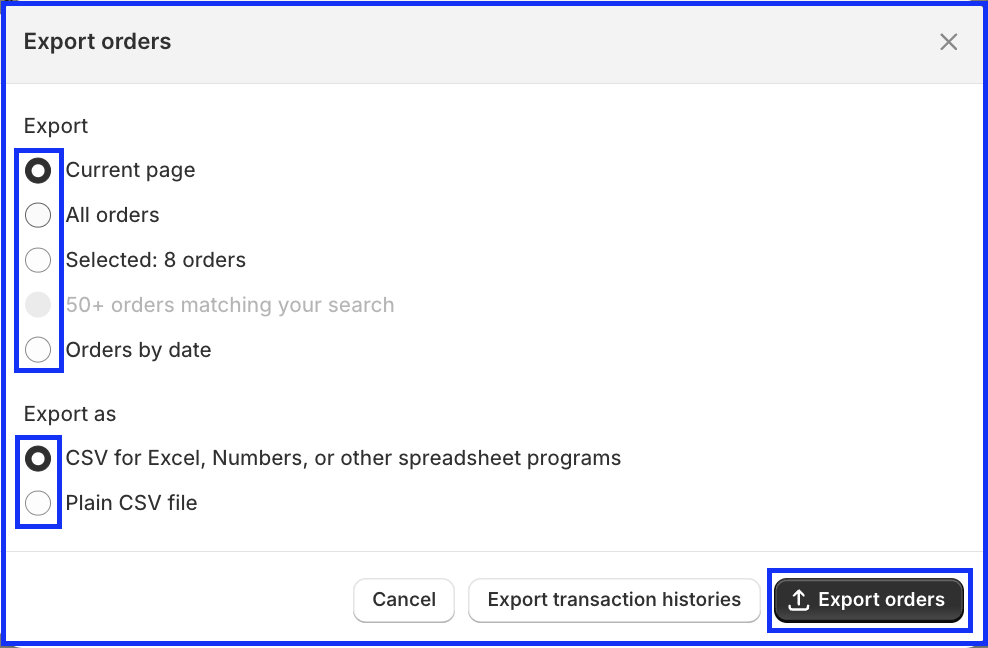Select the Plain CSV file radio circle
Image resolution: width=988 pixels, height=648 pixels.
(x=38, y=503)
